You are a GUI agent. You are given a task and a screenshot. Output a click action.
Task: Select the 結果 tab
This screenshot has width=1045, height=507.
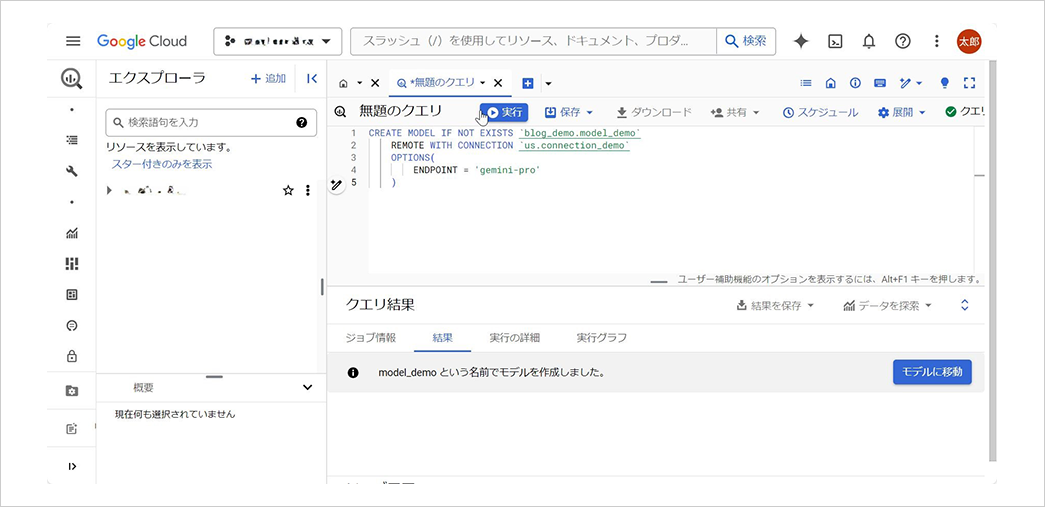443,338
